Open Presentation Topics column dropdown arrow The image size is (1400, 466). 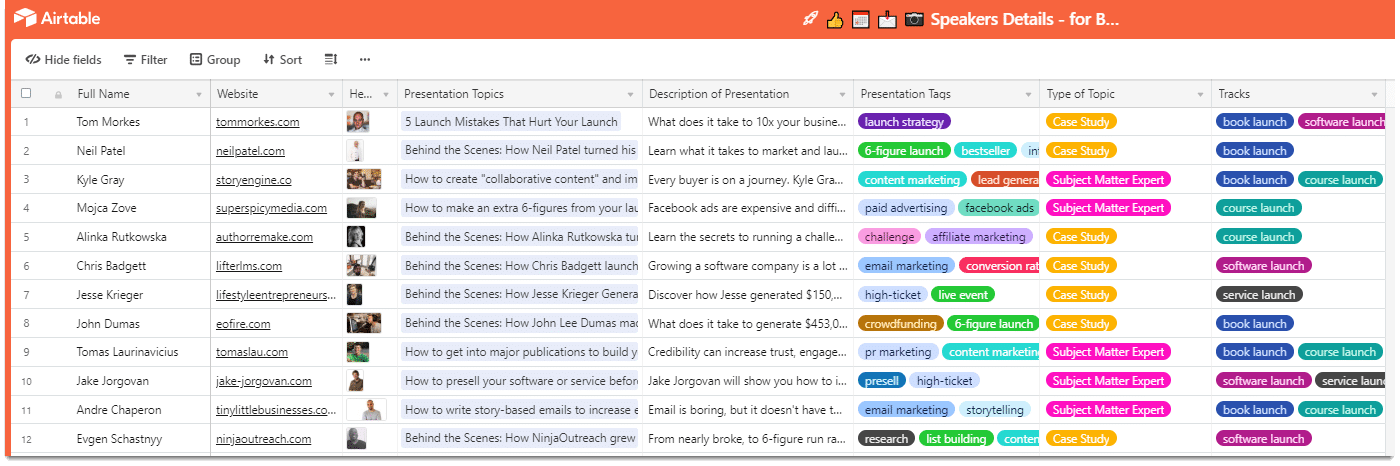coord(630,95)
